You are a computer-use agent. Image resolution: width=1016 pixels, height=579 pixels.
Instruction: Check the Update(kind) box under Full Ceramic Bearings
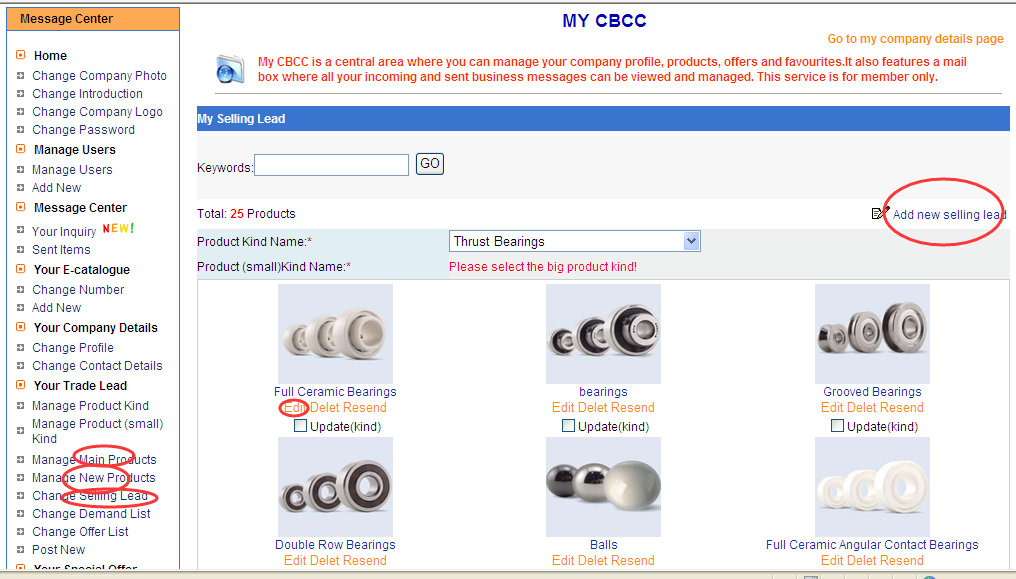(301, 426)
